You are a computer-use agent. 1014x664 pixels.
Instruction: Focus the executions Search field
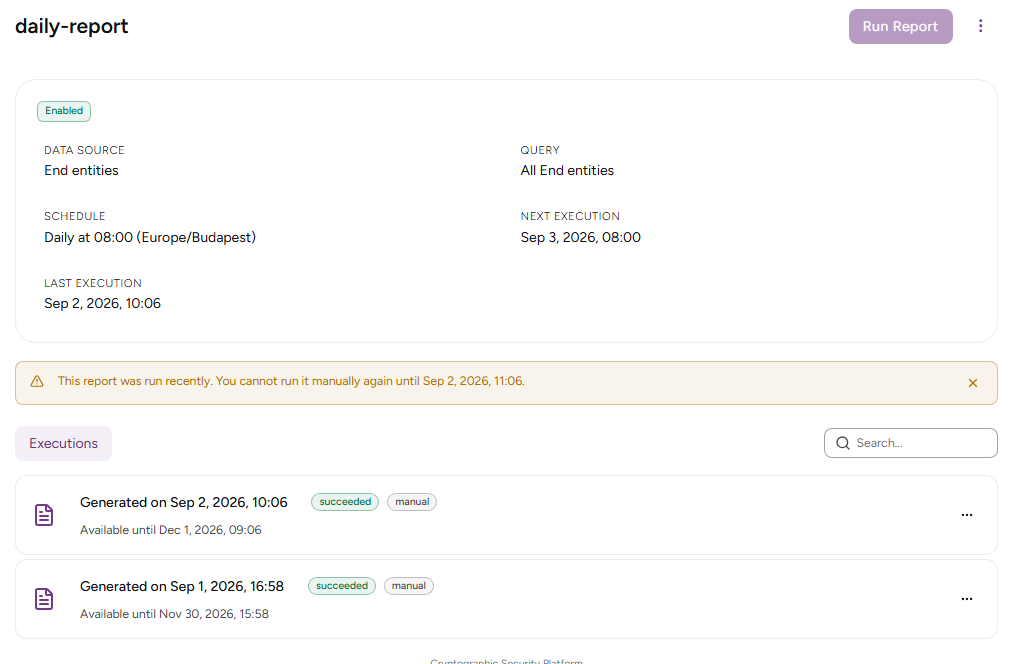[x=911, y=443]
